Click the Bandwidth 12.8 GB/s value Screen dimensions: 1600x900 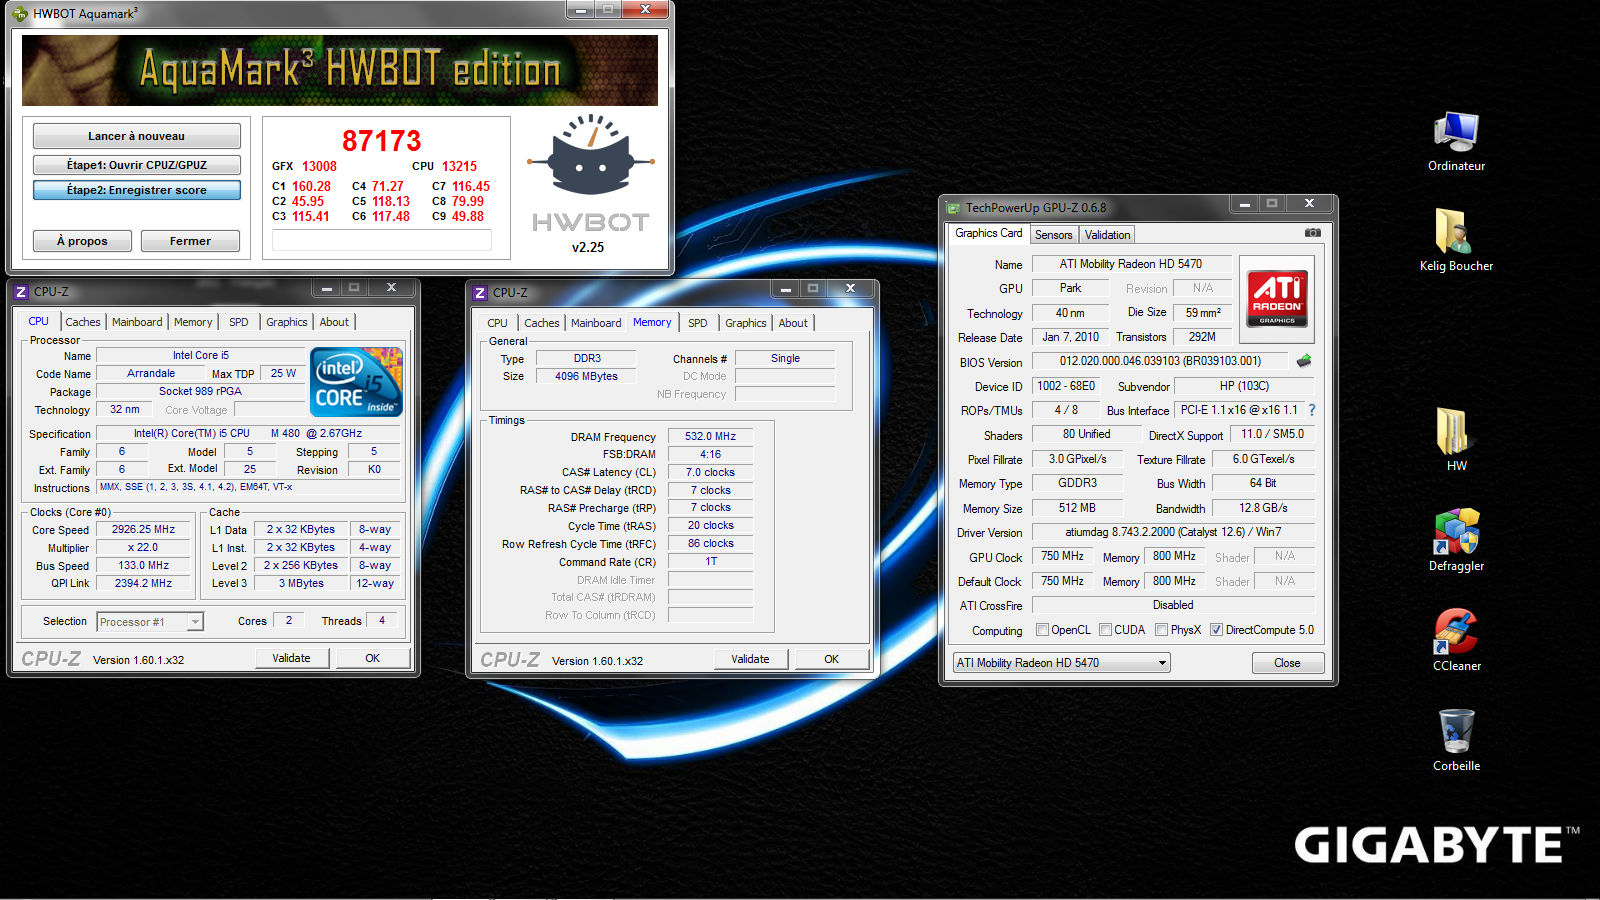click(x=1263, y=508)
